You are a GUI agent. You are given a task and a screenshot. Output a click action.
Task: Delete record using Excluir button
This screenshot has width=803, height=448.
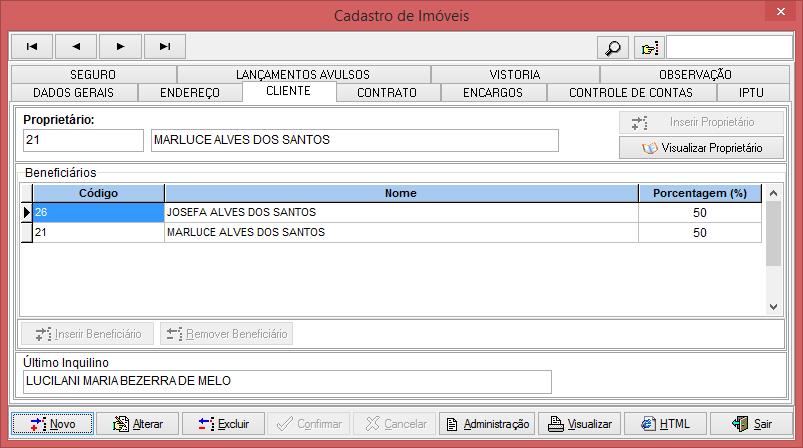coord(224,424)
